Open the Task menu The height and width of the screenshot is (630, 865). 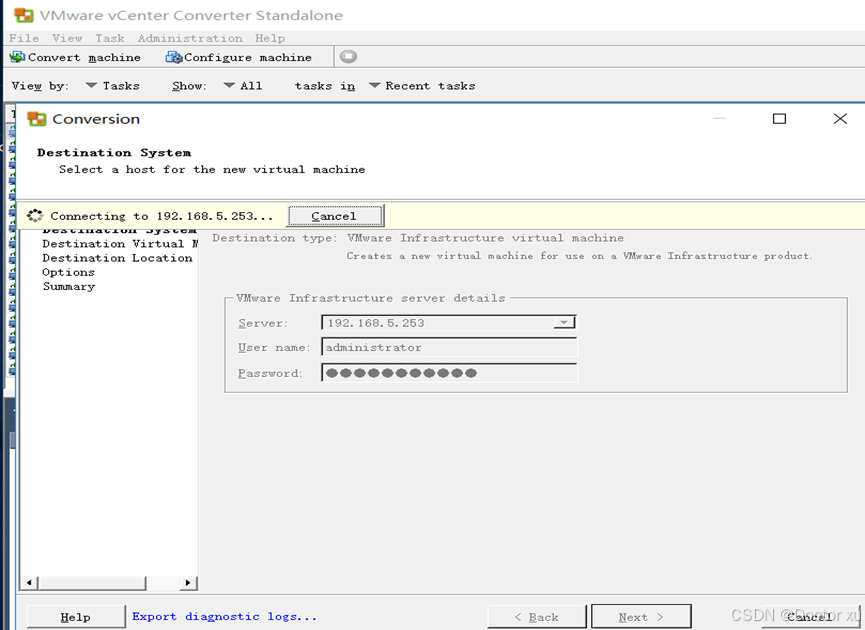109,38
